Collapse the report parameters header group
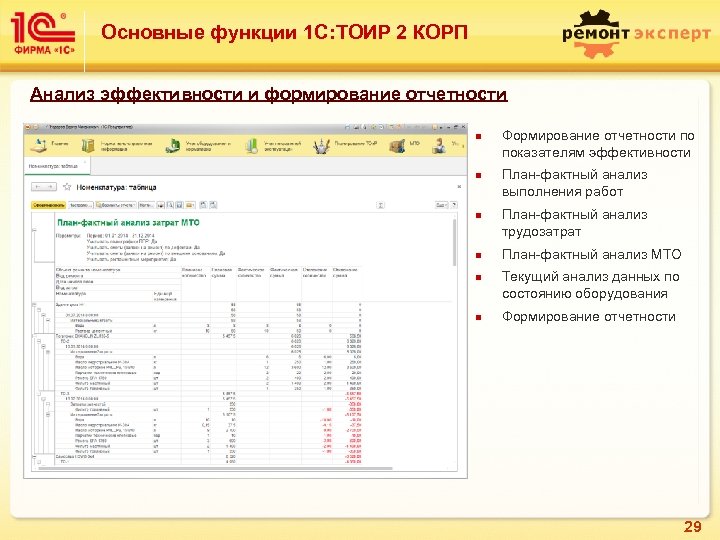Image resolution: width=720 pixels, height=540 pixels. click(34, 229)
